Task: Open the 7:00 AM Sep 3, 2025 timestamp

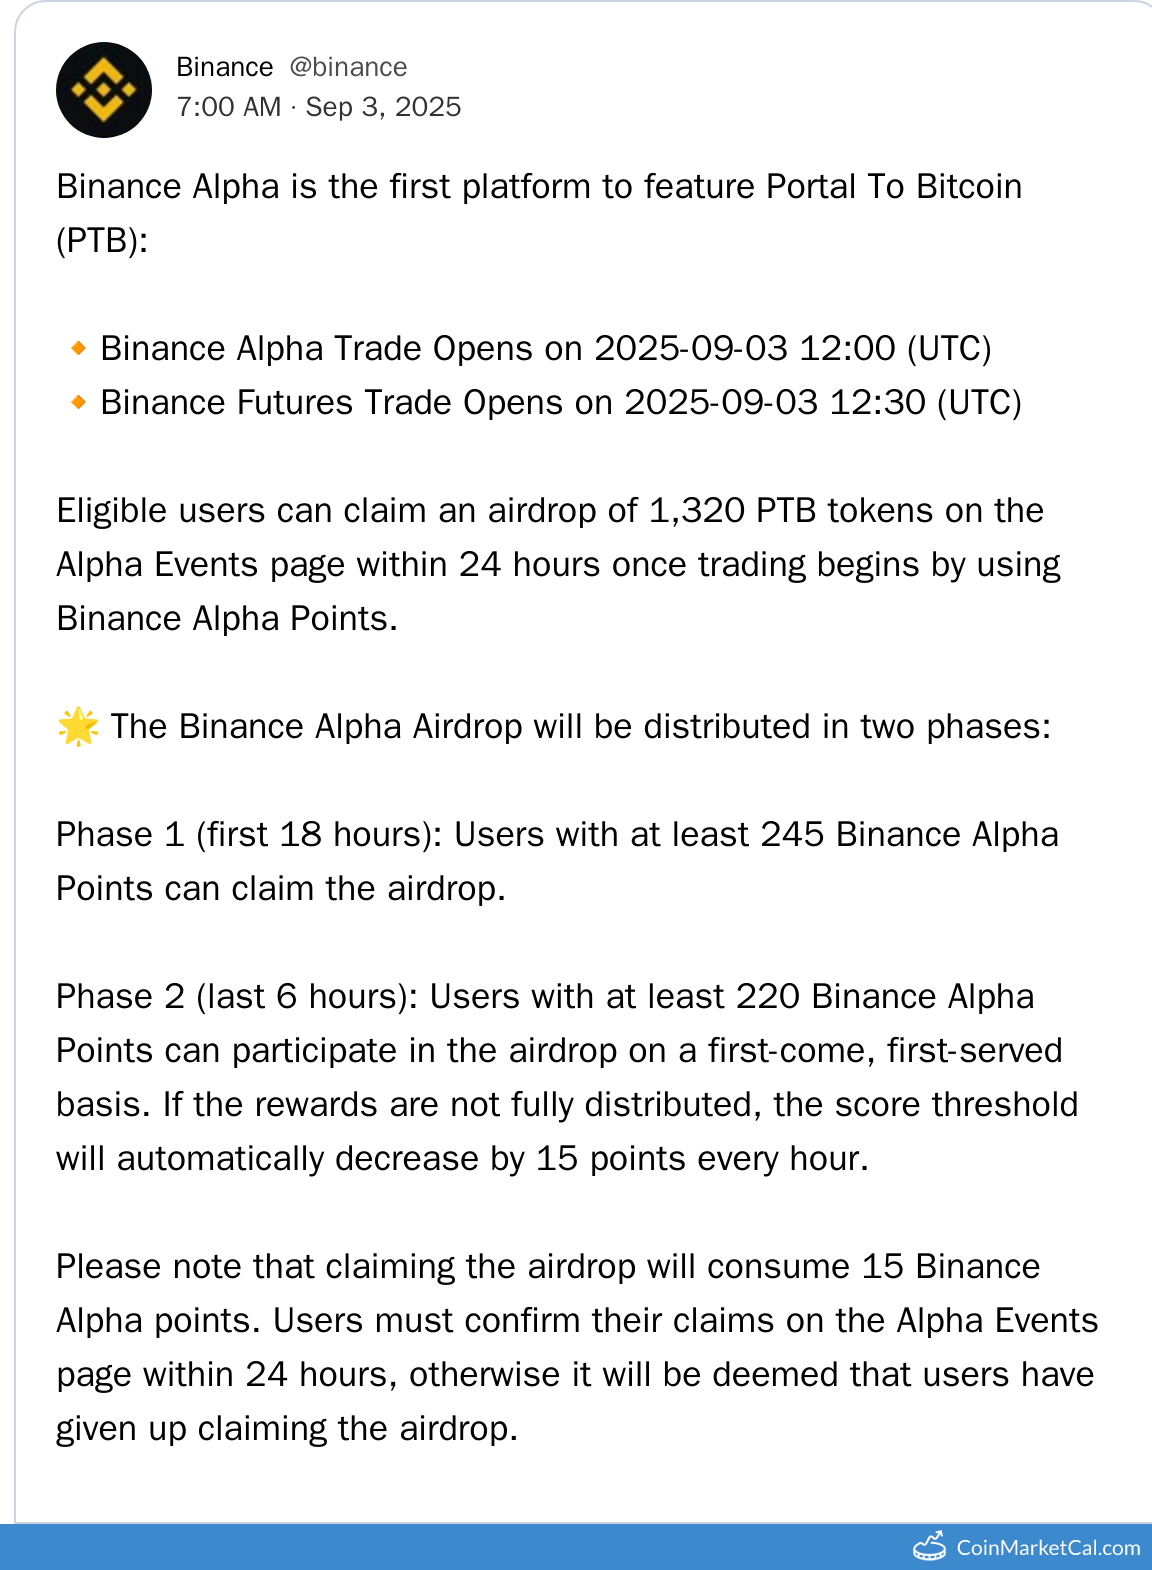Action: (x=318, y=107)
